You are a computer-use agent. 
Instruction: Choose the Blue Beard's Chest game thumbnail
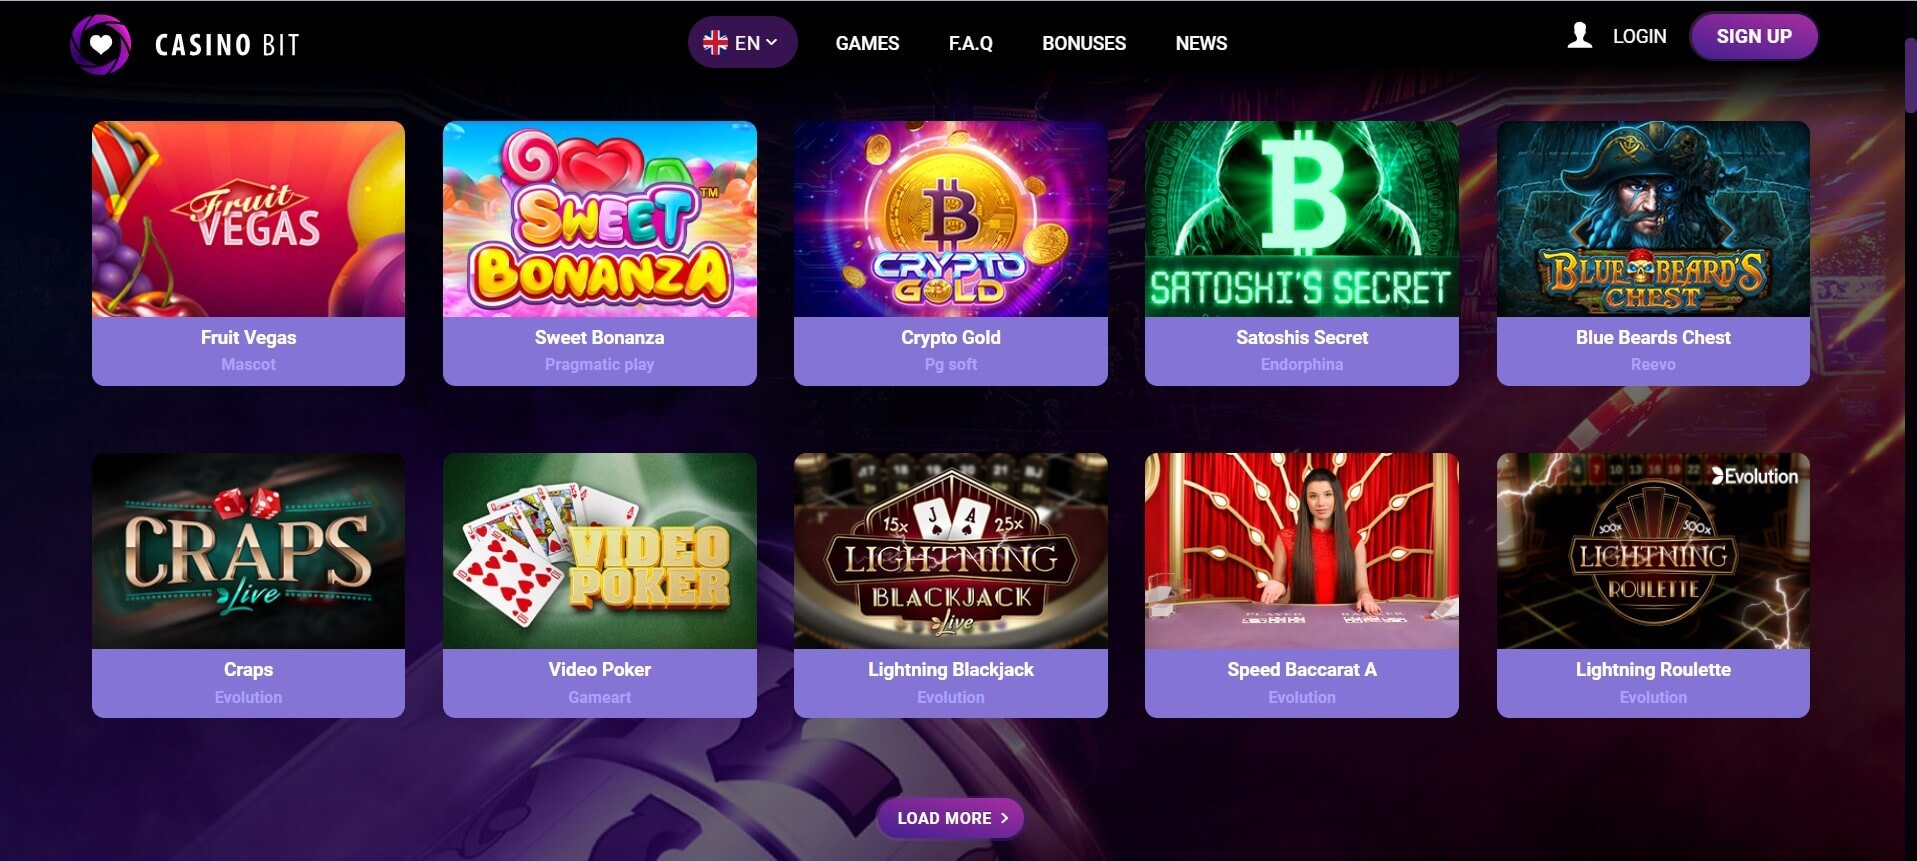(1653, 219)
